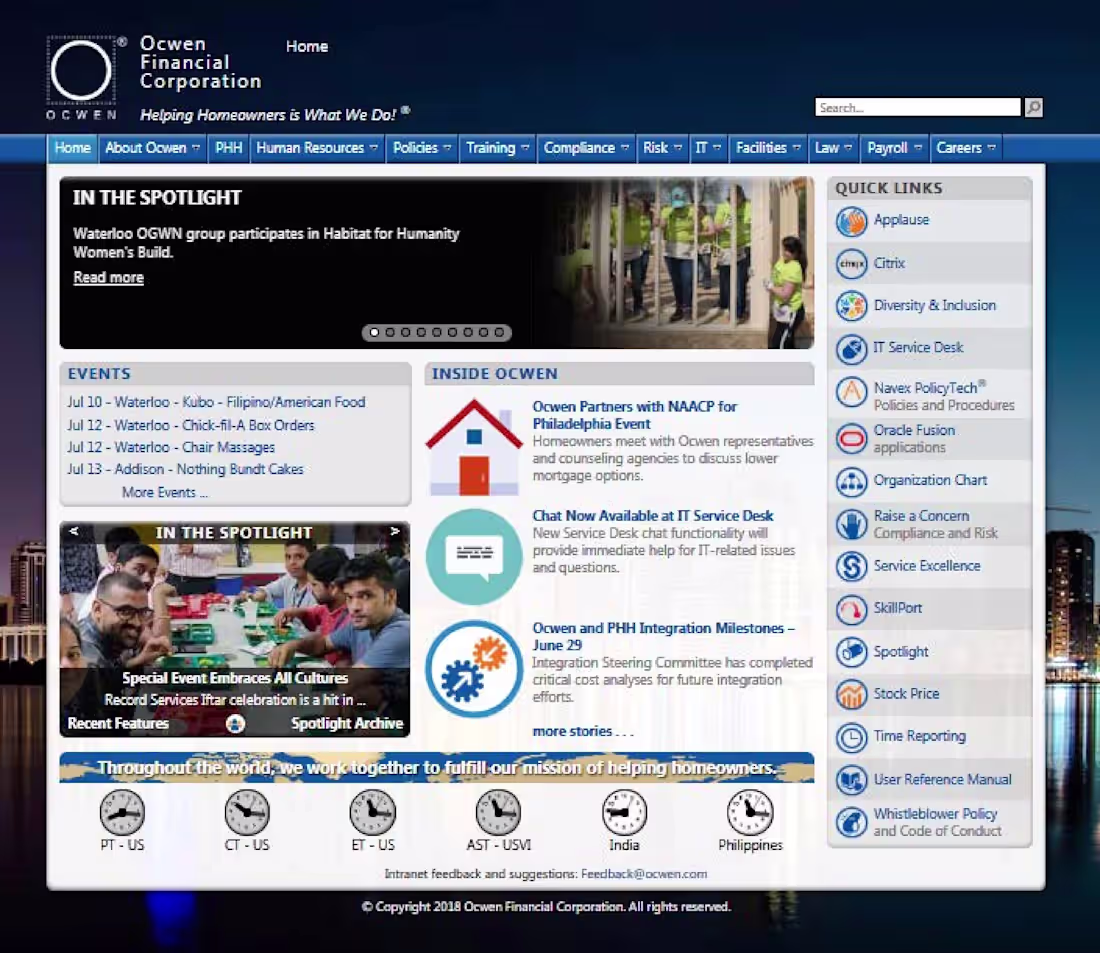Image resolution: width=1100 pixels, height=953 pixels.
Task: Open the Compliance dropdown menu
Action: 580,147
